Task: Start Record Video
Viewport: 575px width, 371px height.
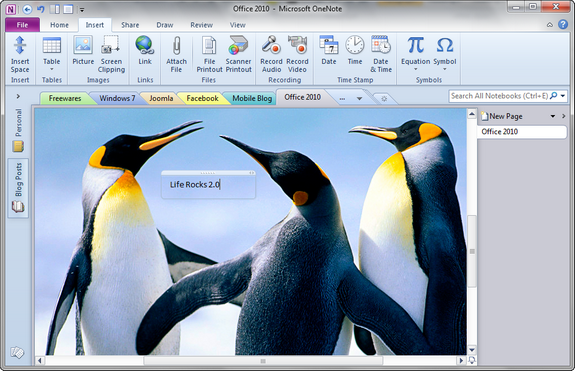Action: click(x=297, y=54)
